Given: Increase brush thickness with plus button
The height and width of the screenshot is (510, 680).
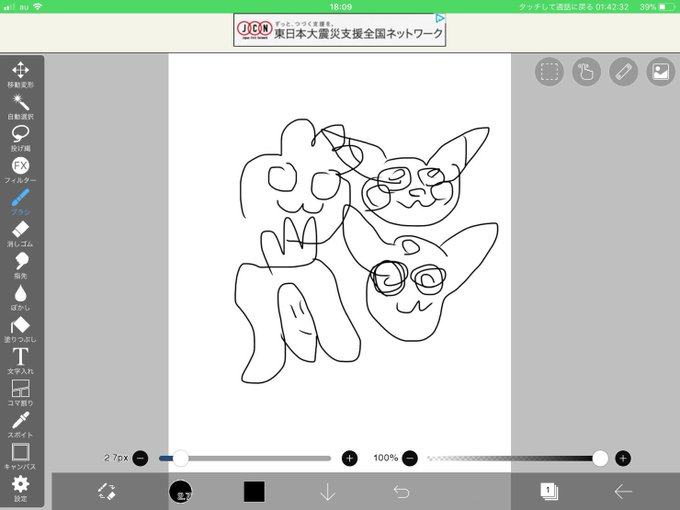Looking at the screenshot, I should click(x=350, y=458).
